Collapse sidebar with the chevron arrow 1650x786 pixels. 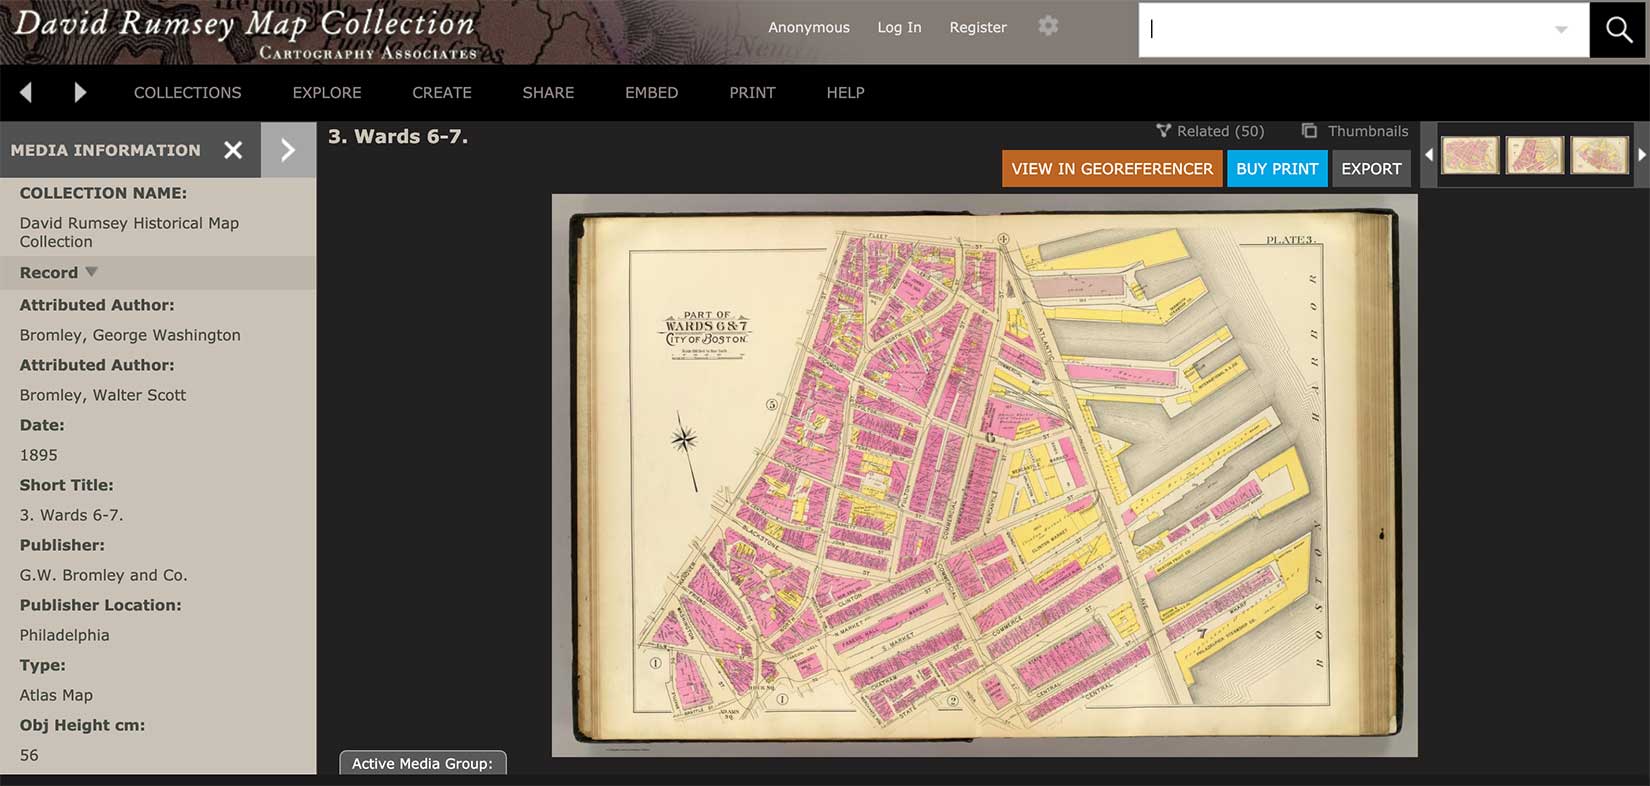pos(288,150)
